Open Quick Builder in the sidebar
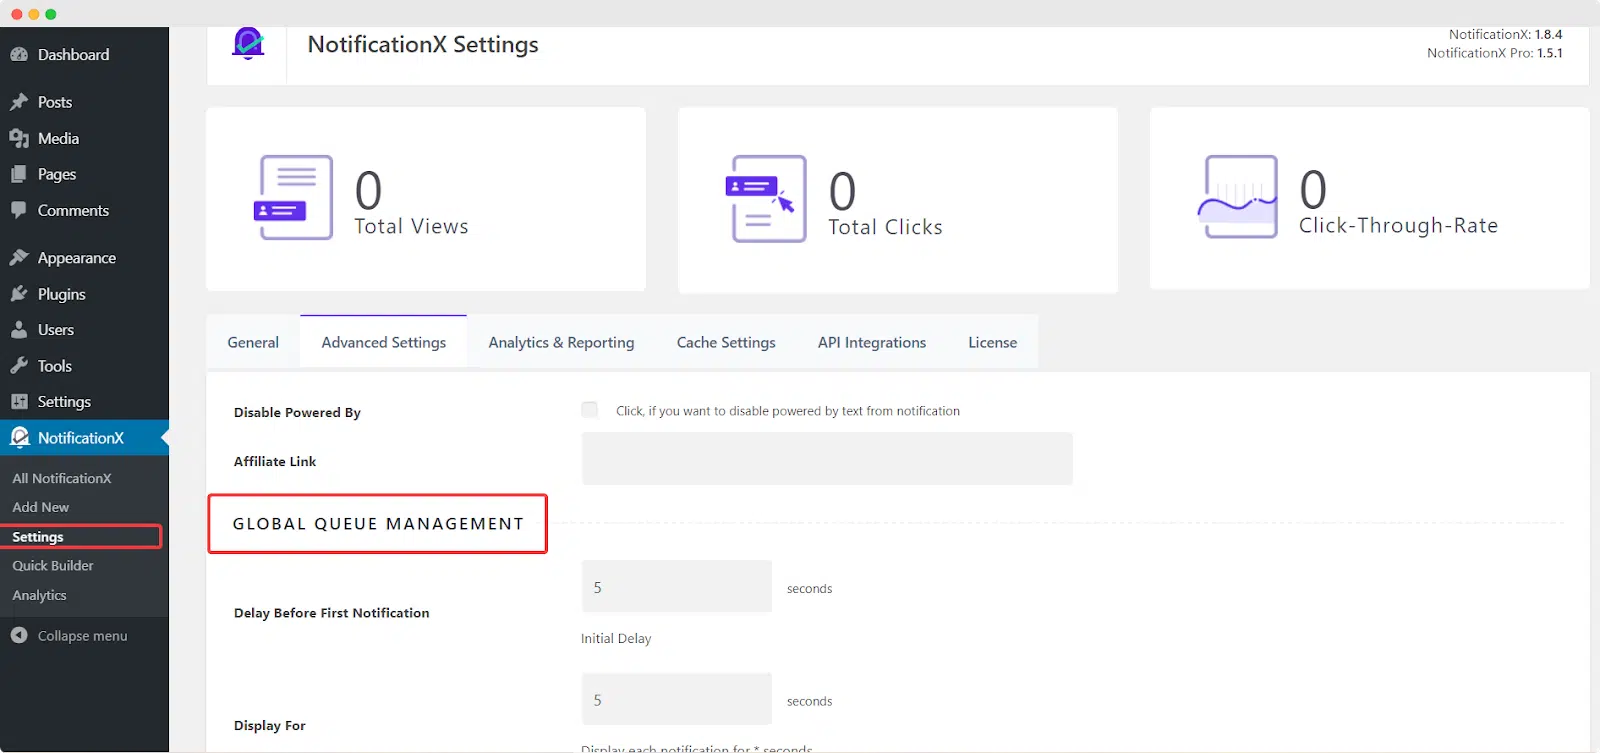This screenshot has height=753, width=1600. (53, 565)
